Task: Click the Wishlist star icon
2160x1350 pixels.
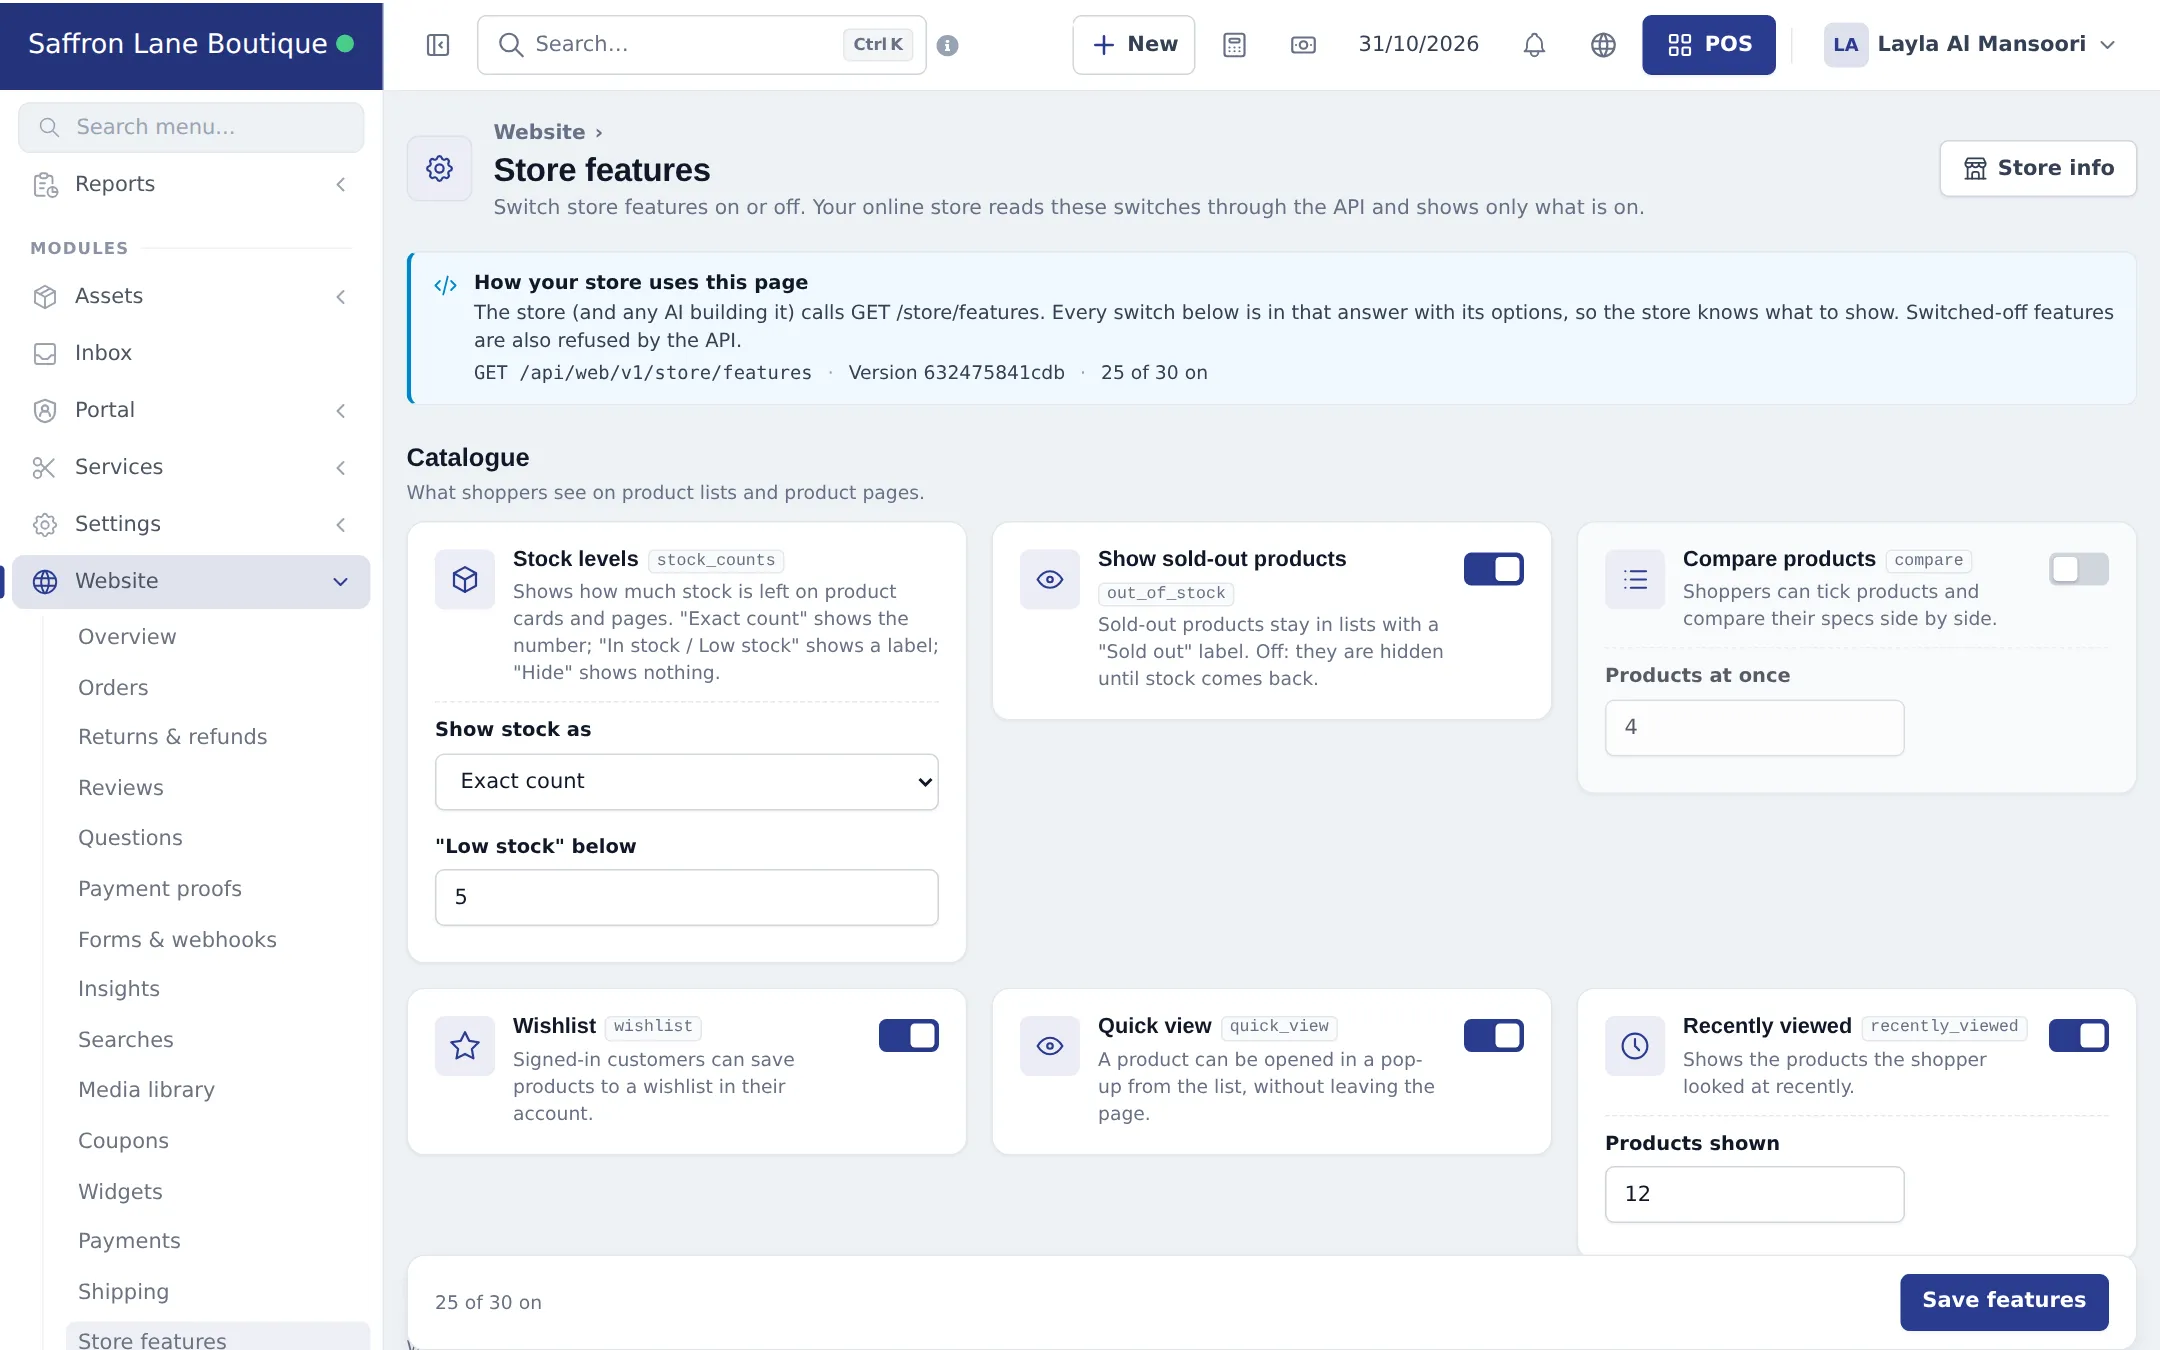Action: pos(465,1046)
